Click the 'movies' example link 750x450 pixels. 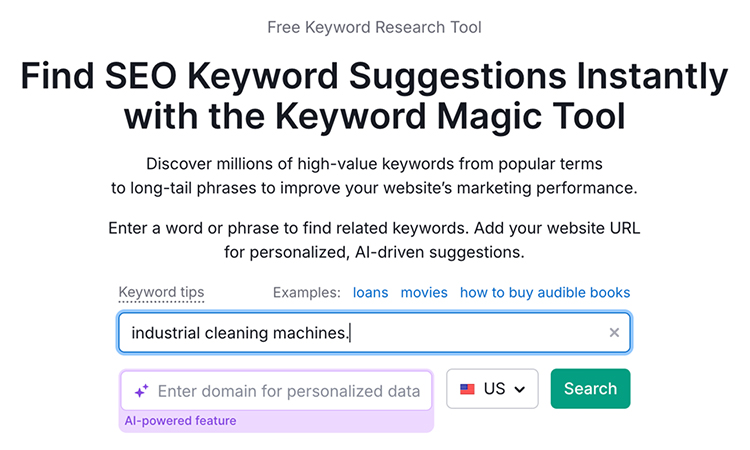[424, 293]
